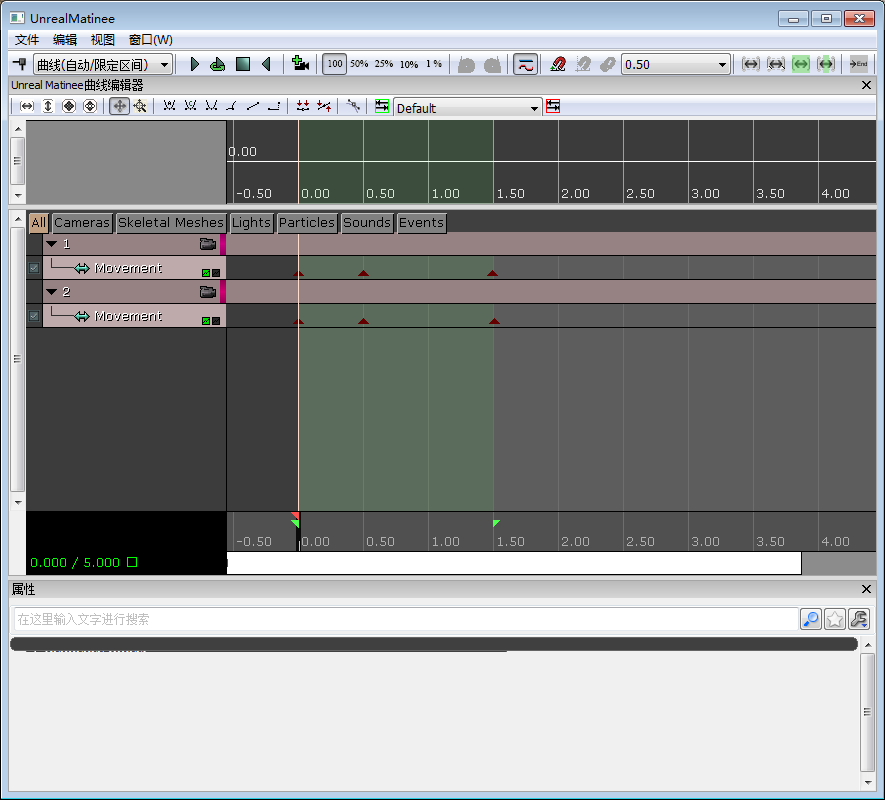This screenshot has width=885, height=800.
Task: Set playback speed to 10%
Action: 409,64
